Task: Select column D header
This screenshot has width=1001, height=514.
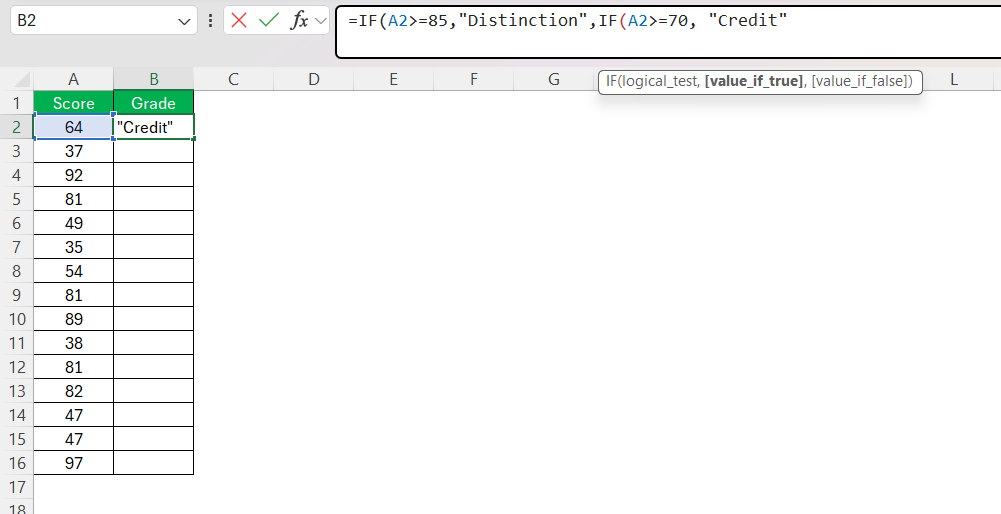Action: tap(313, 79)
